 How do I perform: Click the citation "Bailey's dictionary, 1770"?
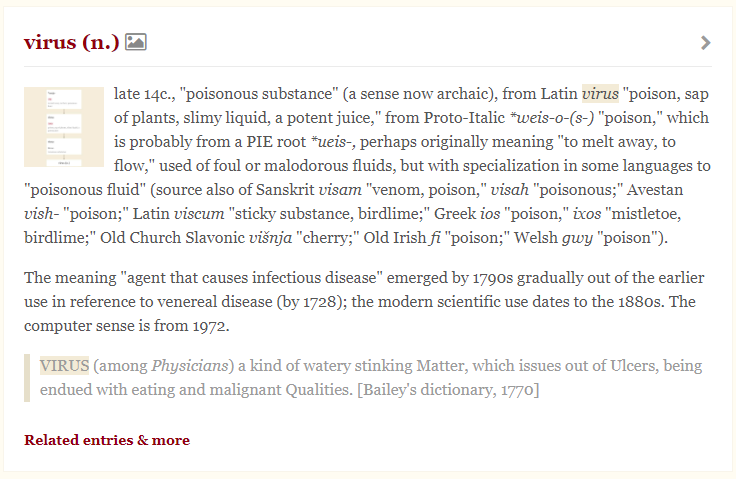coord(448,390)
